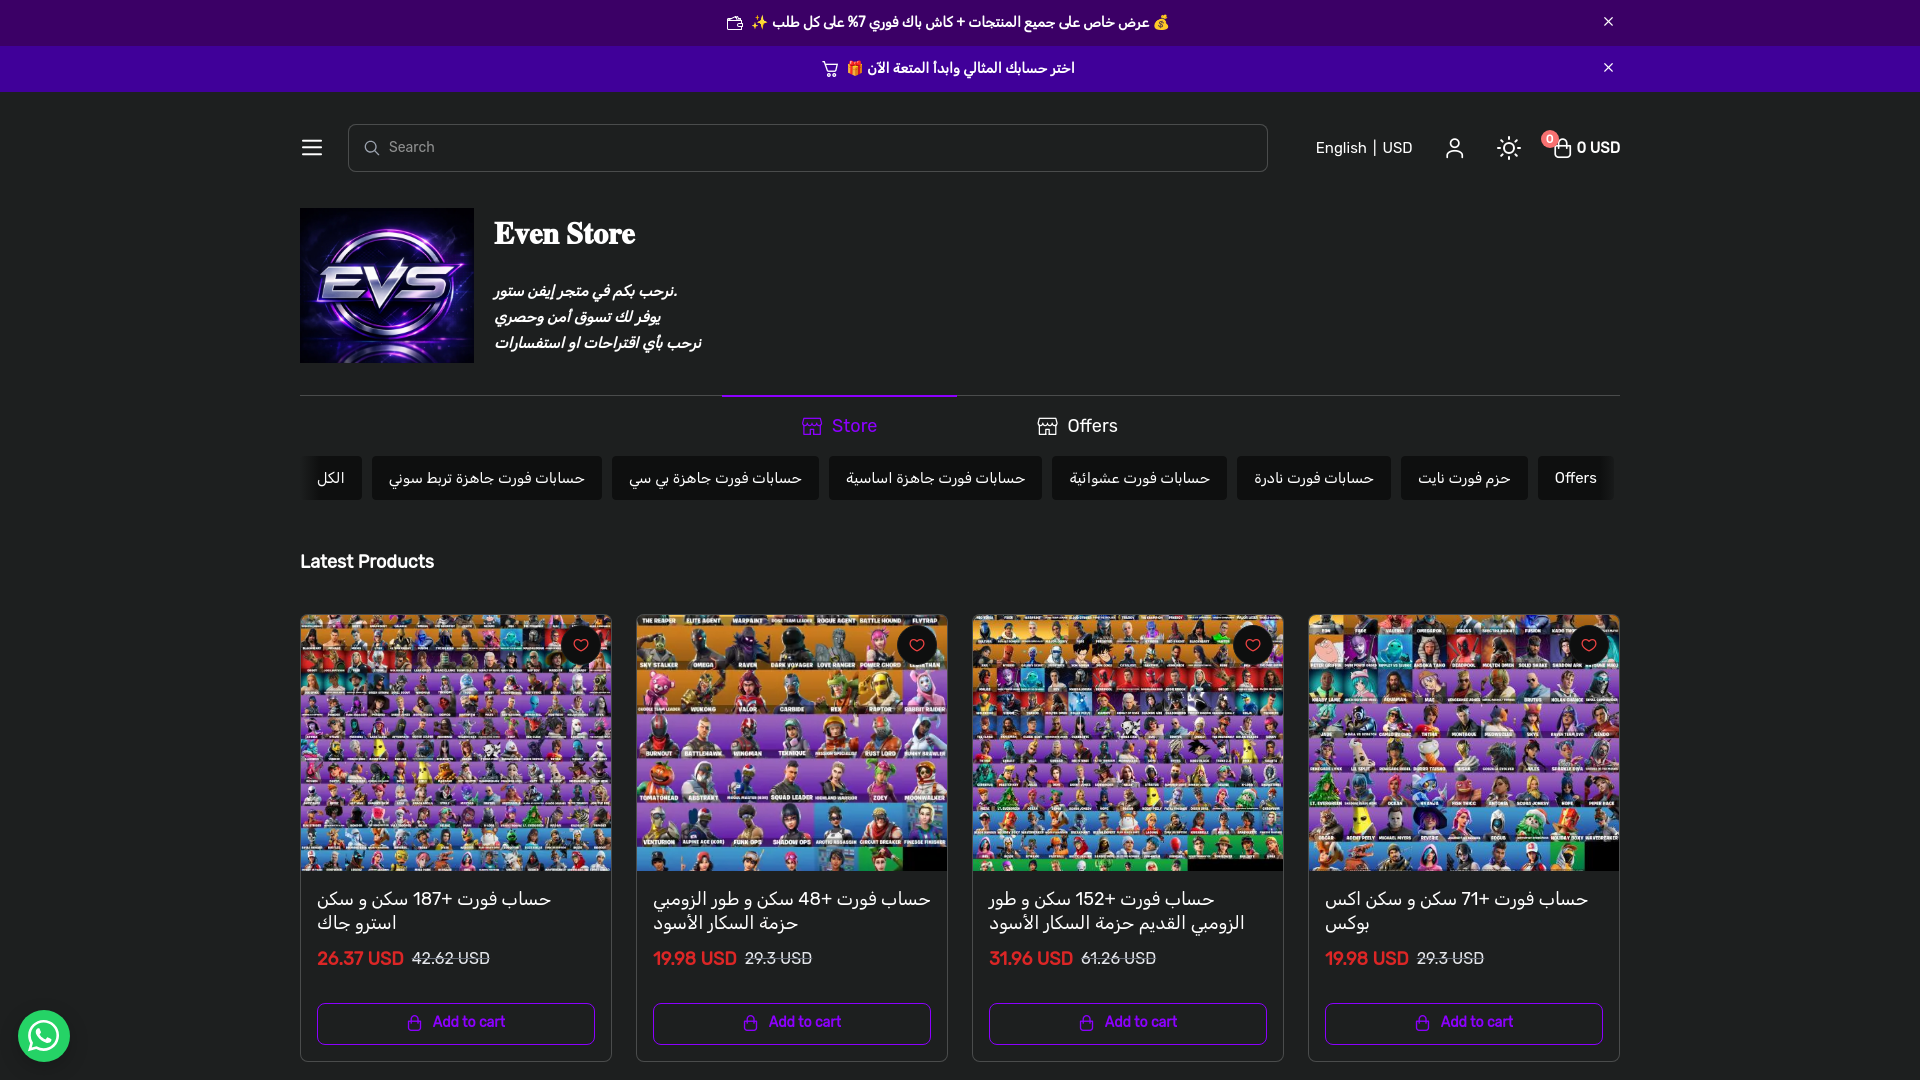Switch to the Offers tab
Viewport: 1920px width, 1080px height.
pos(1077,426)
